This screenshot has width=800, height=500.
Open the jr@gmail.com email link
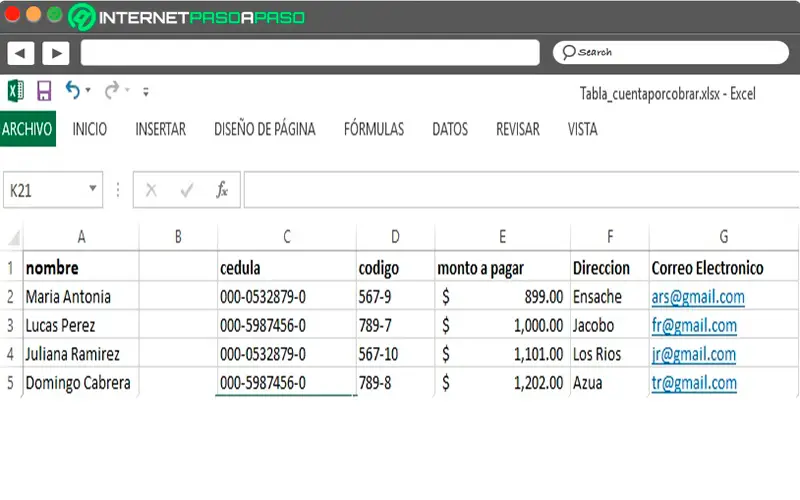(x=693, y=354)
